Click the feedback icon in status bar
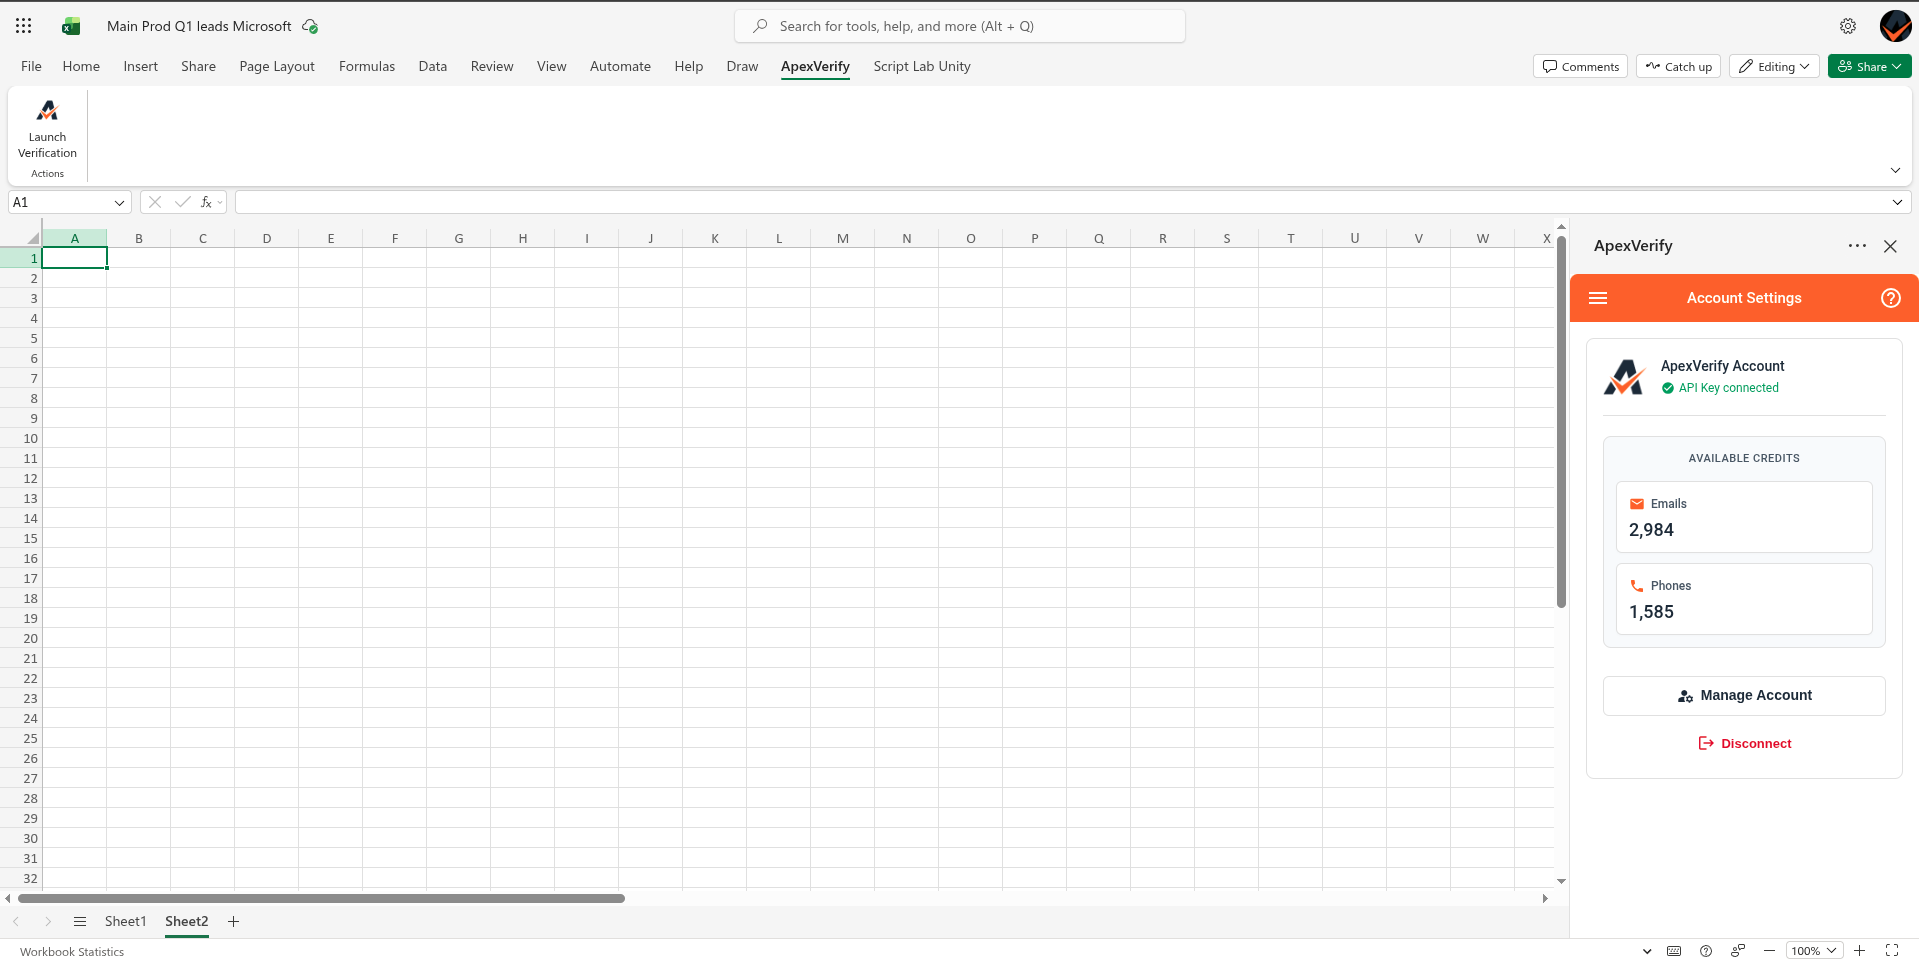1919x960 pixels. coord(1738,951)
